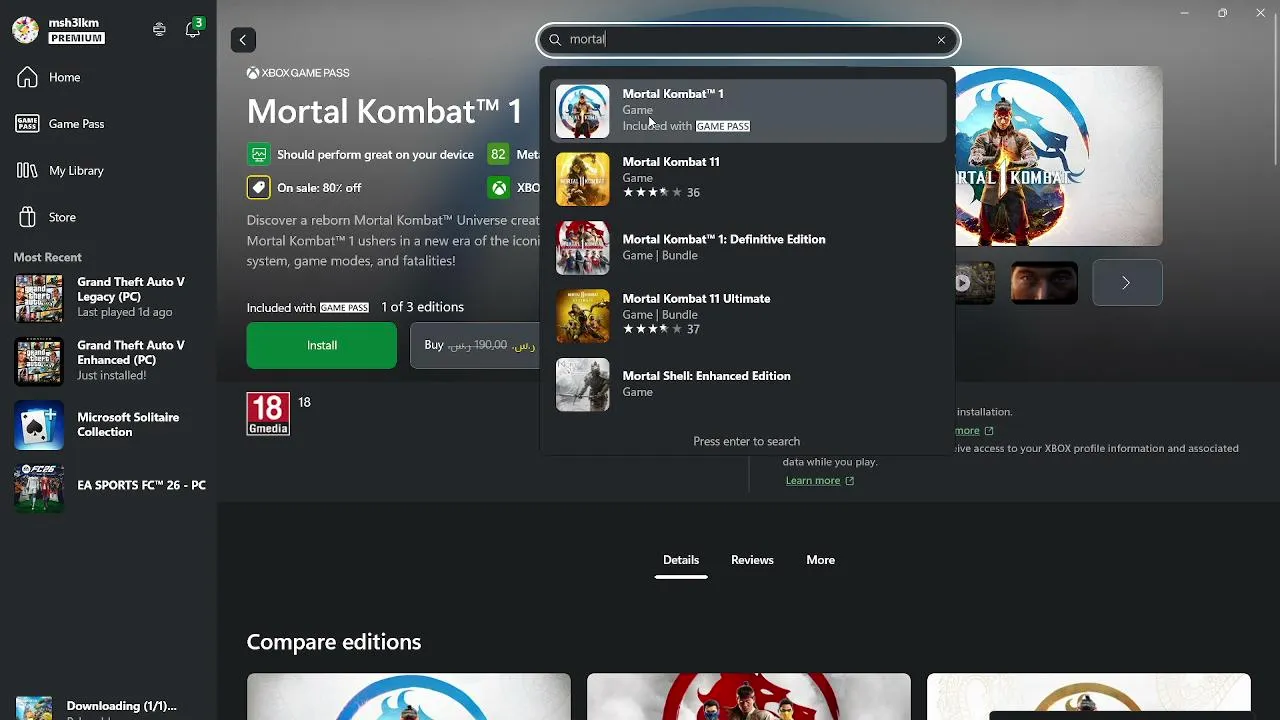Click the XBOX GAME PASS logo above the title
The width and height of the screenshot is (1280, 720).
298,73
